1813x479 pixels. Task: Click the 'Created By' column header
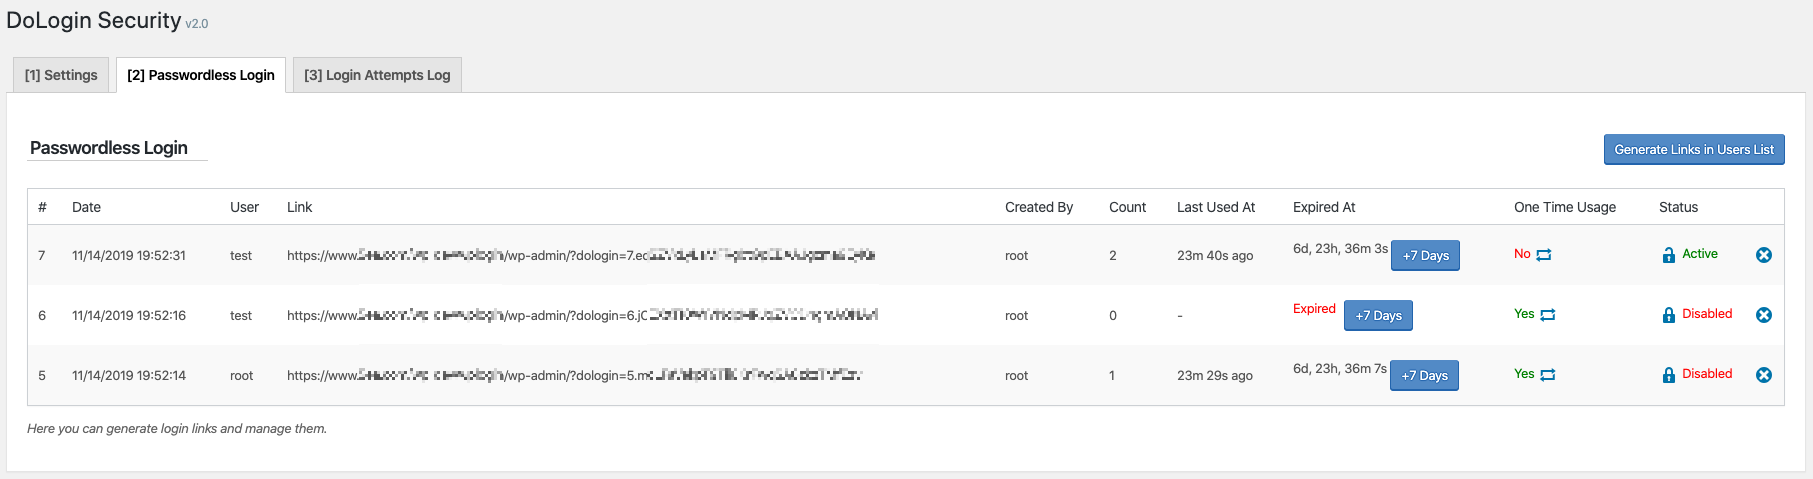pyautogui.click(x=1039, y=207)
